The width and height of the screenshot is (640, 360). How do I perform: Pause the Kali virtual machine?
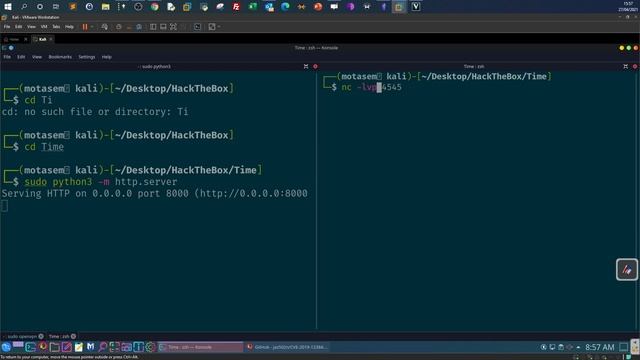85,27
